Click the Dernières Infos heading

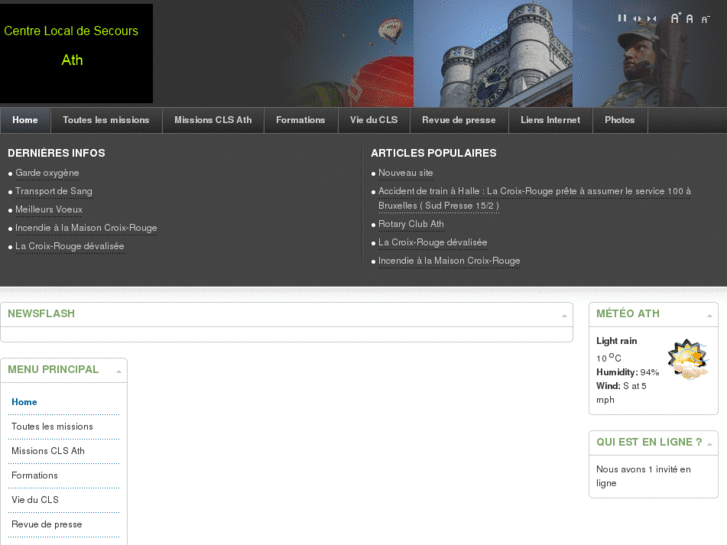(57, 153)
